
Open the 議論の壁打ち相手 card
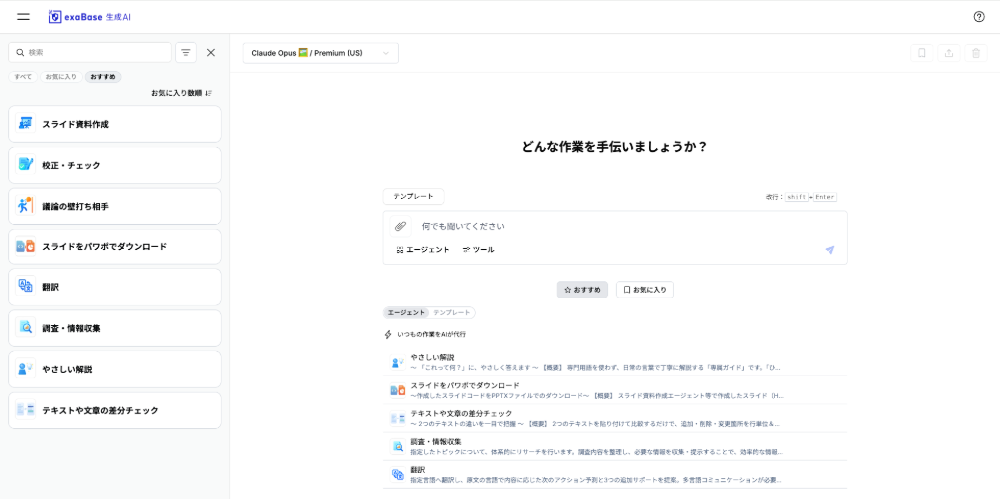(x=115, y=205)
